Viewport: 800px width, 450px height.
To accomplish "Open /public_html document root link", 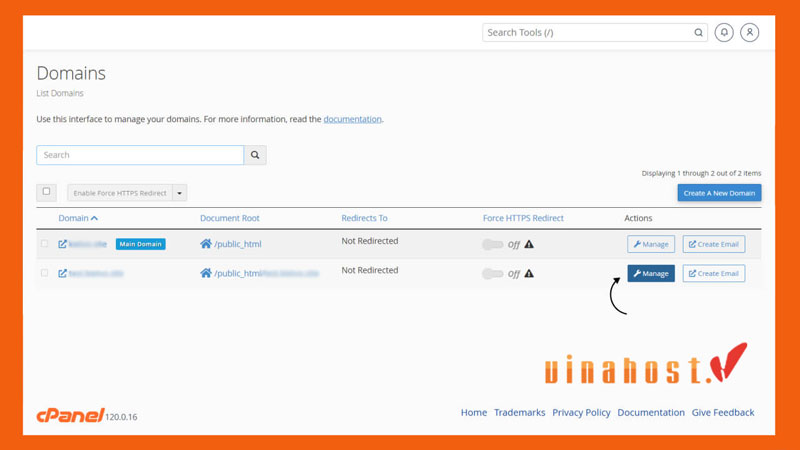I will 238,244.
